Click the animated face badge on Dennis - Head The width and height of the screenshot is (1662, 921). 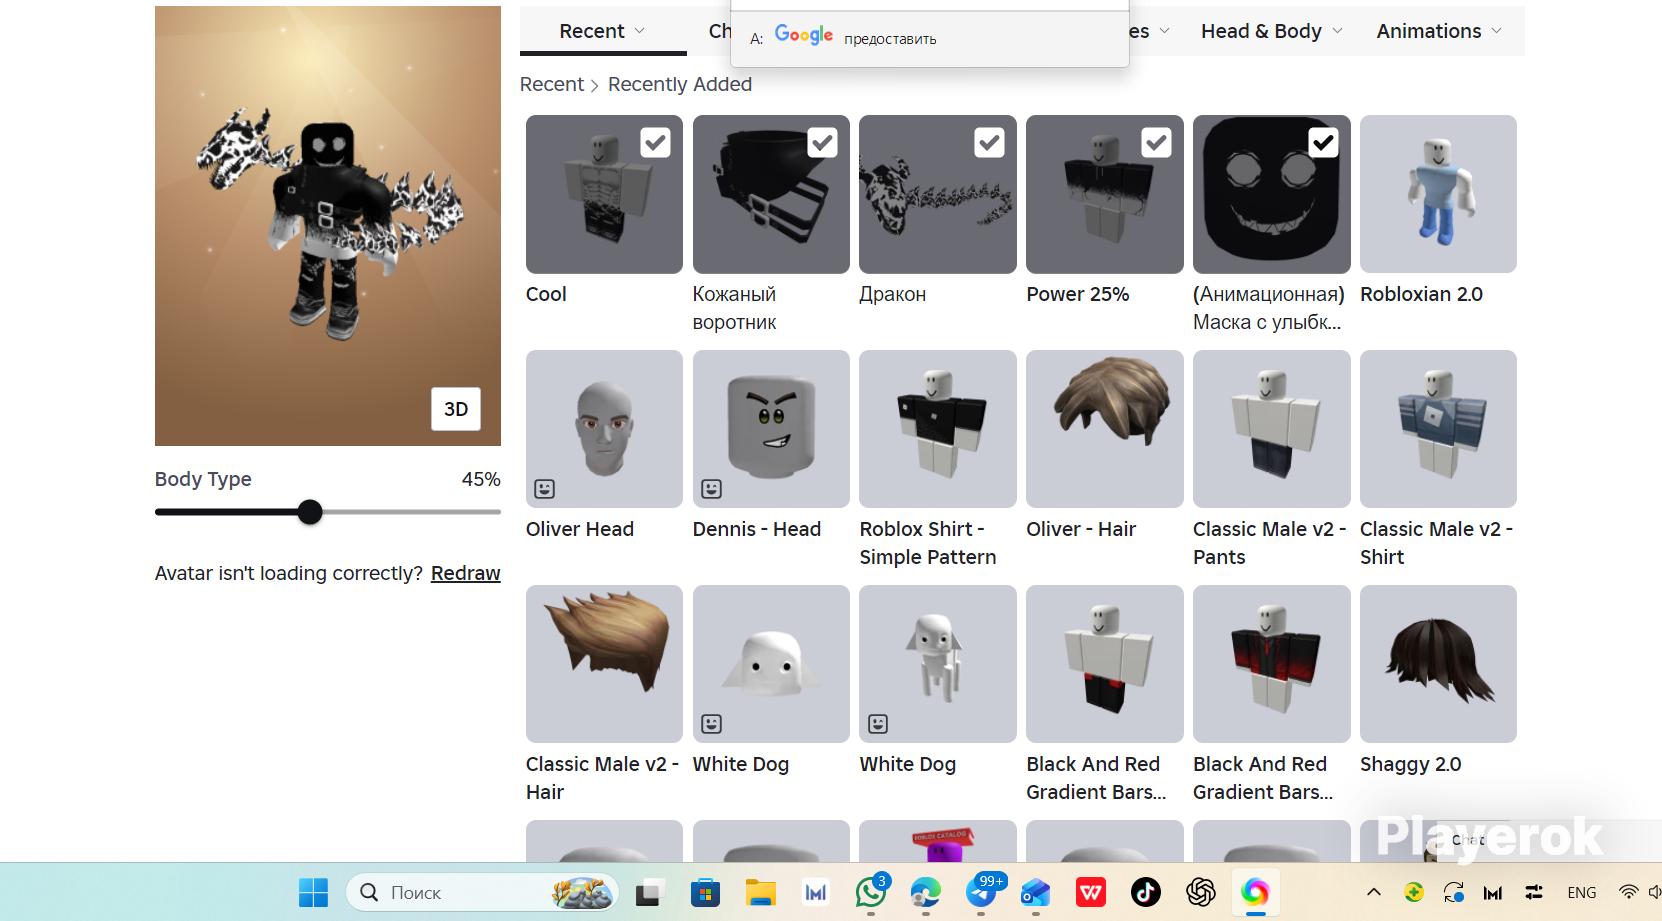(711, 489)
